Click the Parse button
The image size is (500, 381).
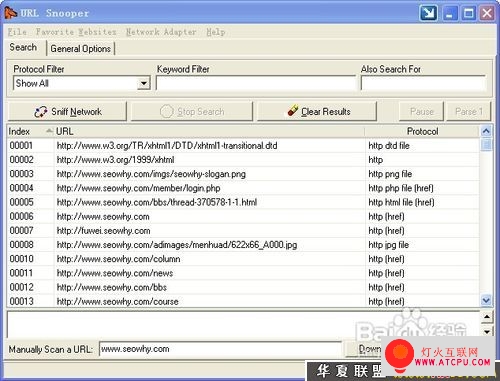point(469,111)
